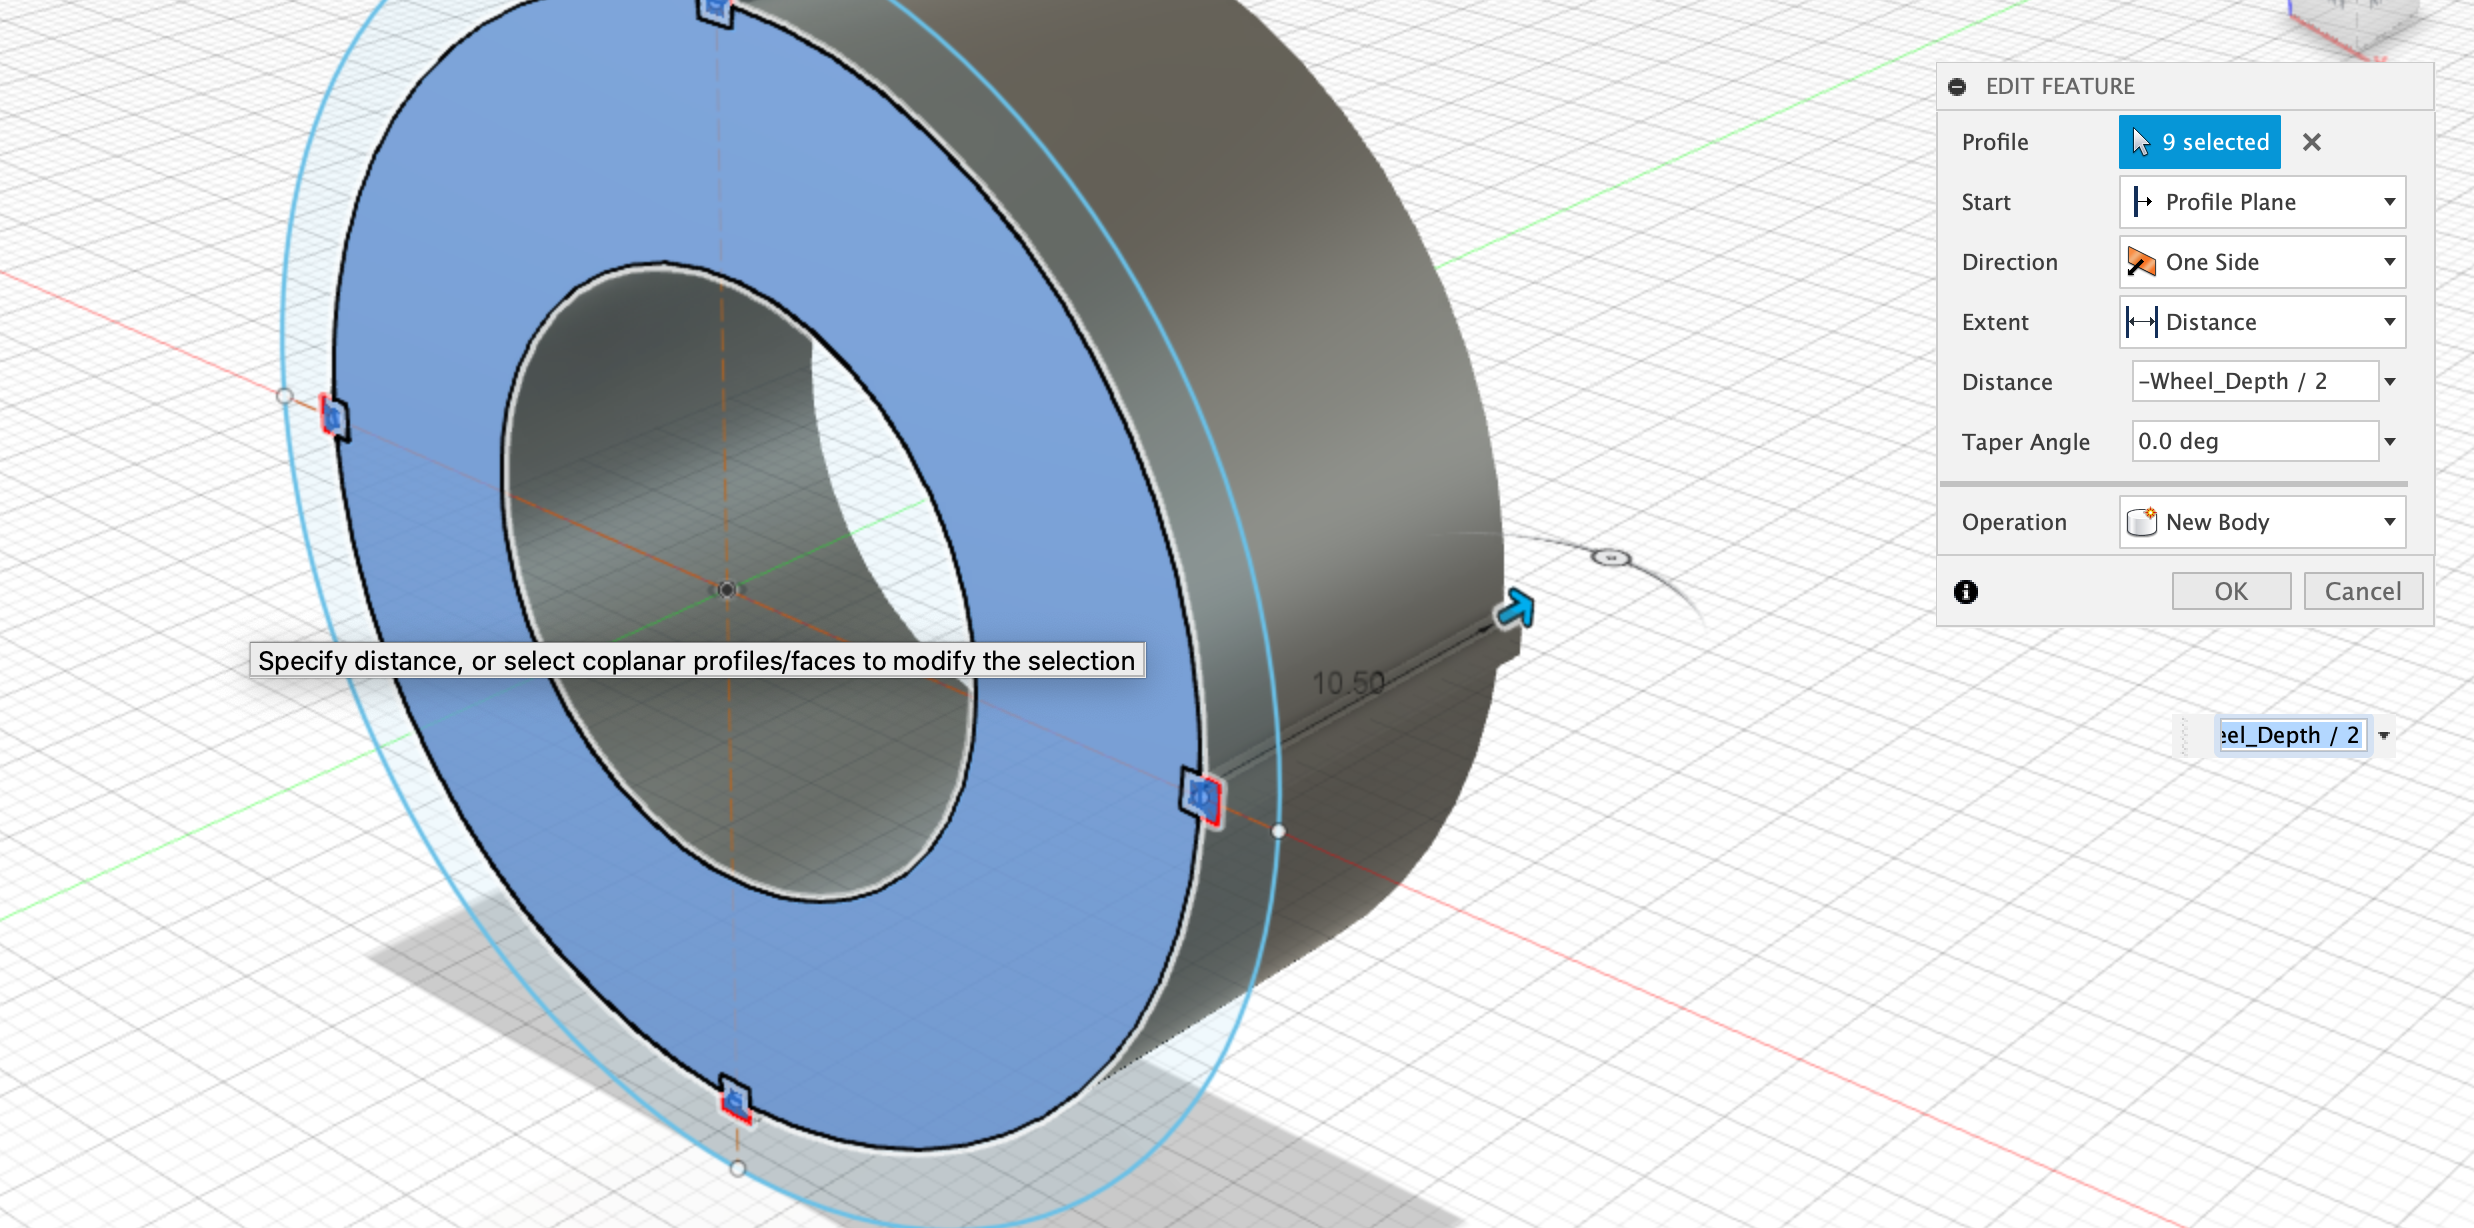This screenshot has width=2474, height=1228.
Task: Open the Operation 'New Body' dropdown
Action: (2262, 522)
